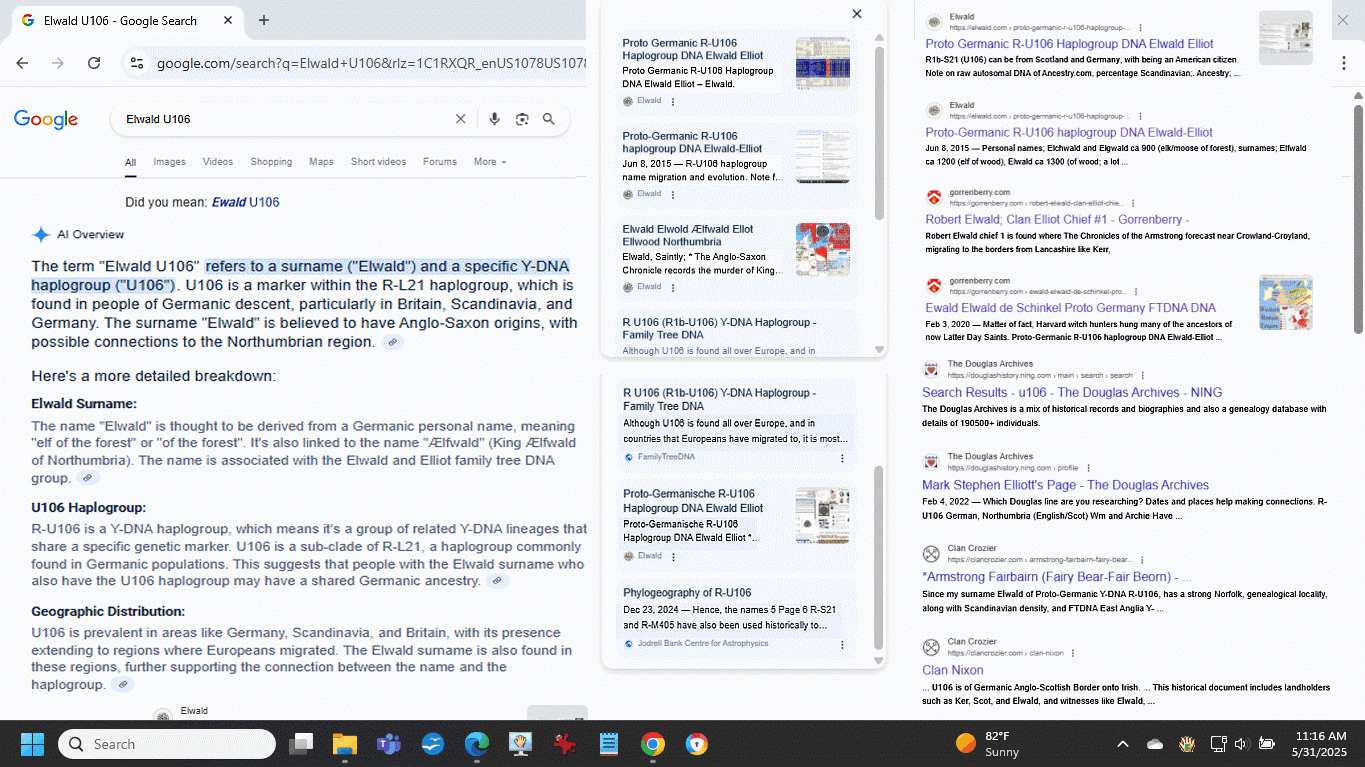Screen dimensions: 1365x767
Task: Open three-dot menu beside Clan Nixon result URL
Action: 1074,652
